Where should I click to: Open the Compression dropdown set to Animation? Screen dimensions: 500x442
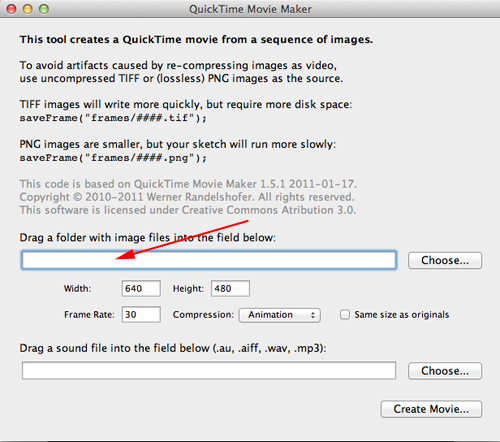[x=279, y=315]
